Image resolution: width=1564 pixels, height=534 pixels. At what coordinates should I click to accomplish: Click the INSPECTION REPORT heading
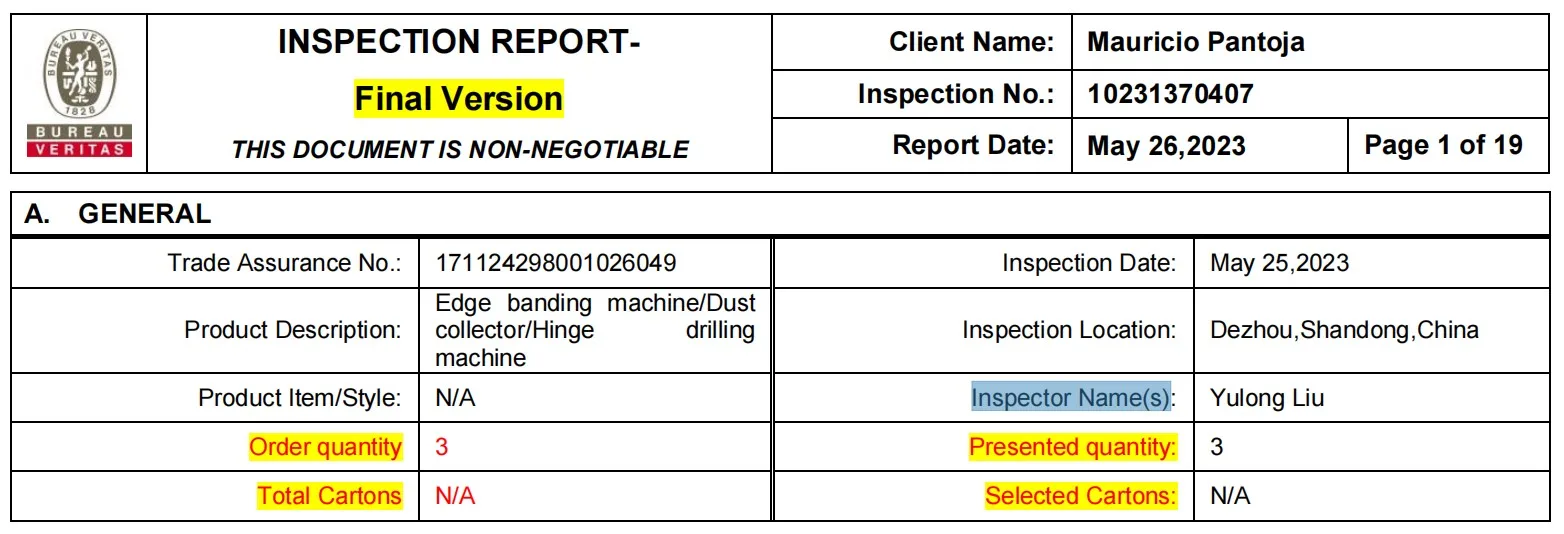click(x=459, y=42)
